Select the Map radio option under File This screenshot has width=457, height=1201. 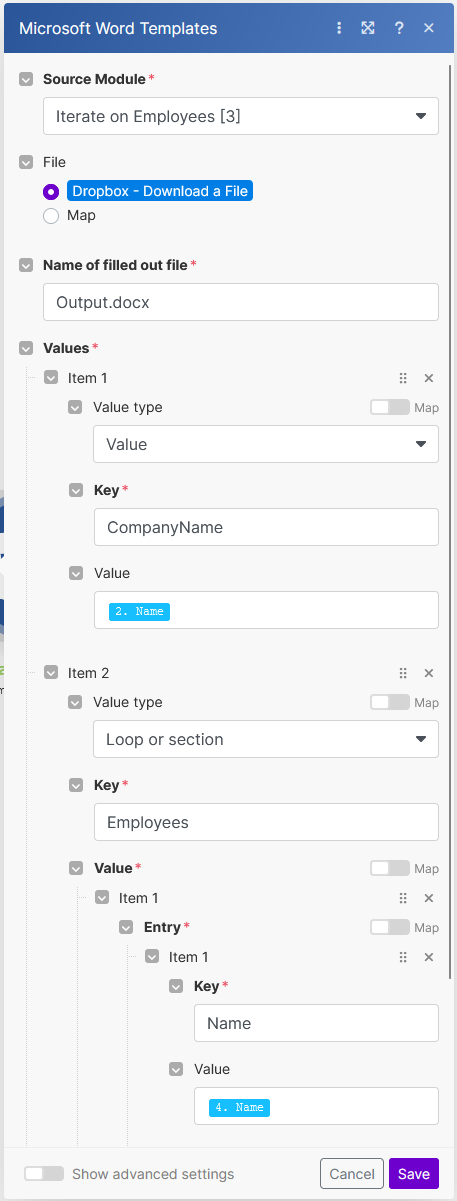[51, 215]
